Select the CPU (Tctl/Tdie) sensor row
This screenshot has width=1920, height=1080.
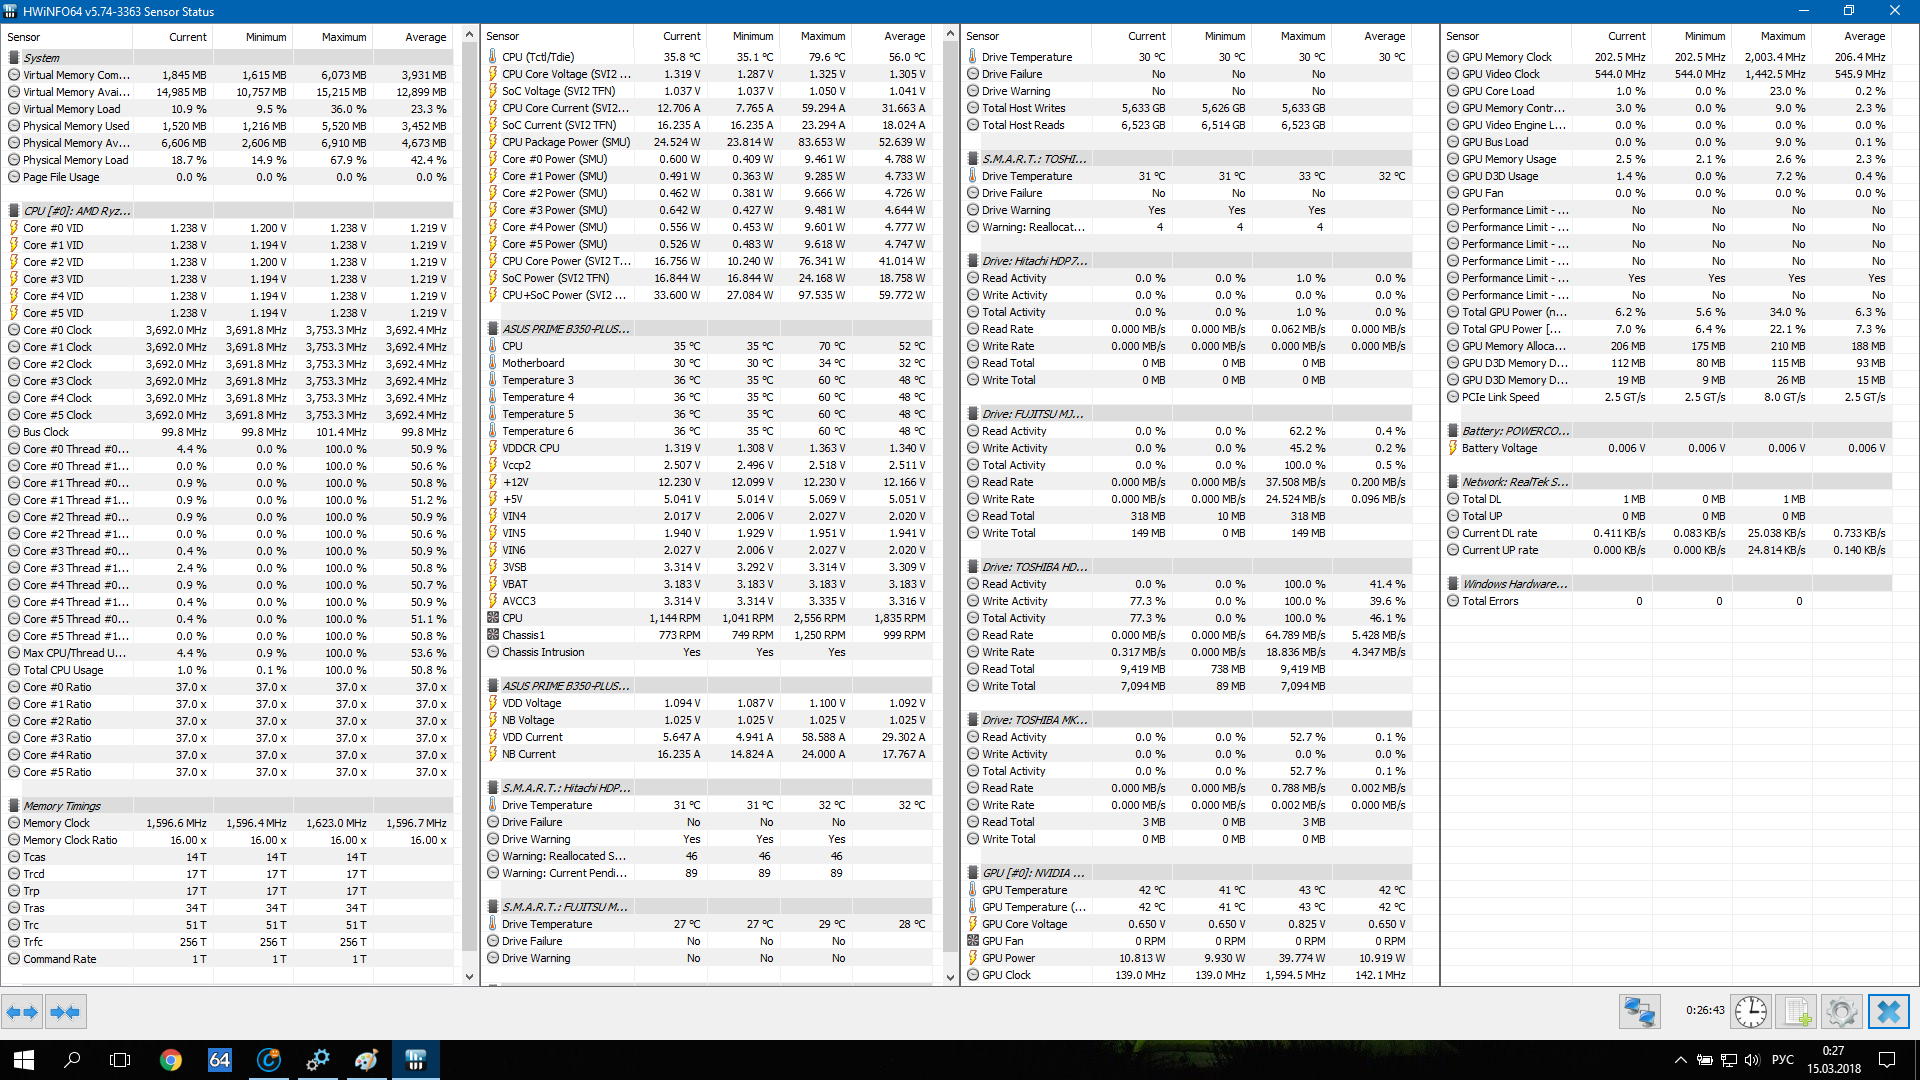(x=538, y=57)
